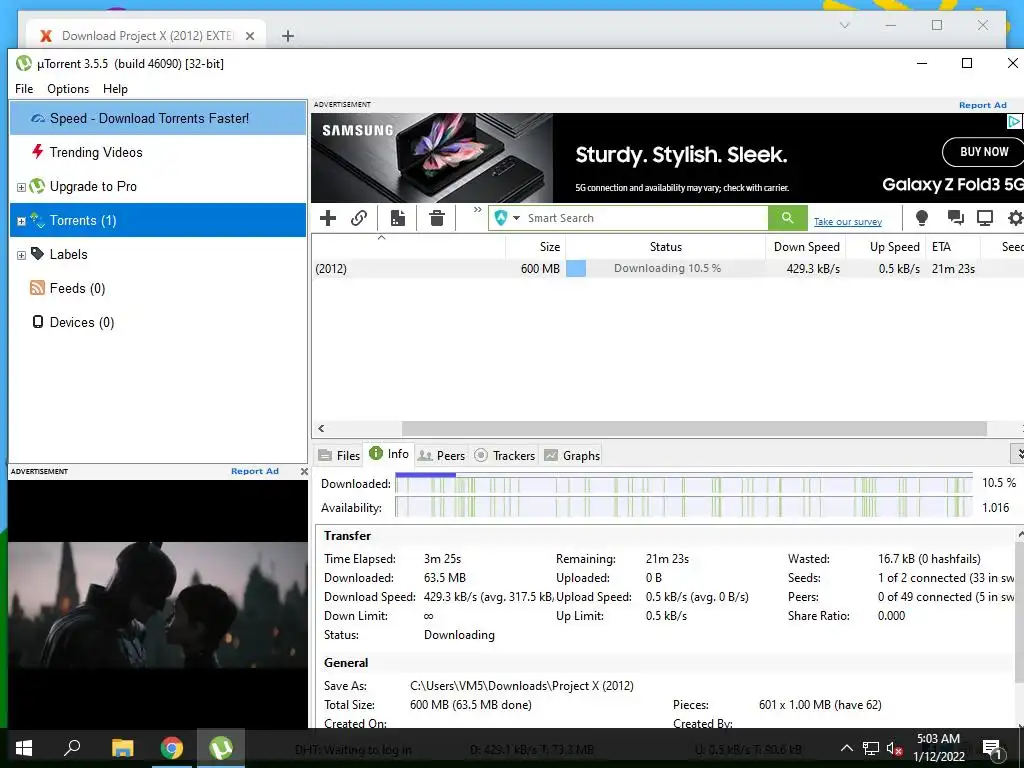
Task: Click the RSS Feeds icon in sidebar
Action: click(x=37, y=288)
